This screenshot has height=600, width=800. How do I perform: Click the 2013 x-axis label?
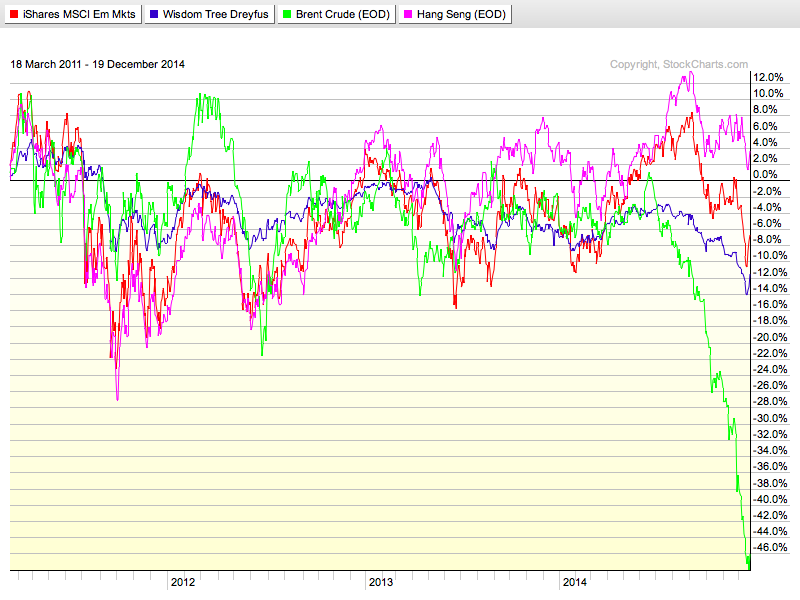point(381,582)
